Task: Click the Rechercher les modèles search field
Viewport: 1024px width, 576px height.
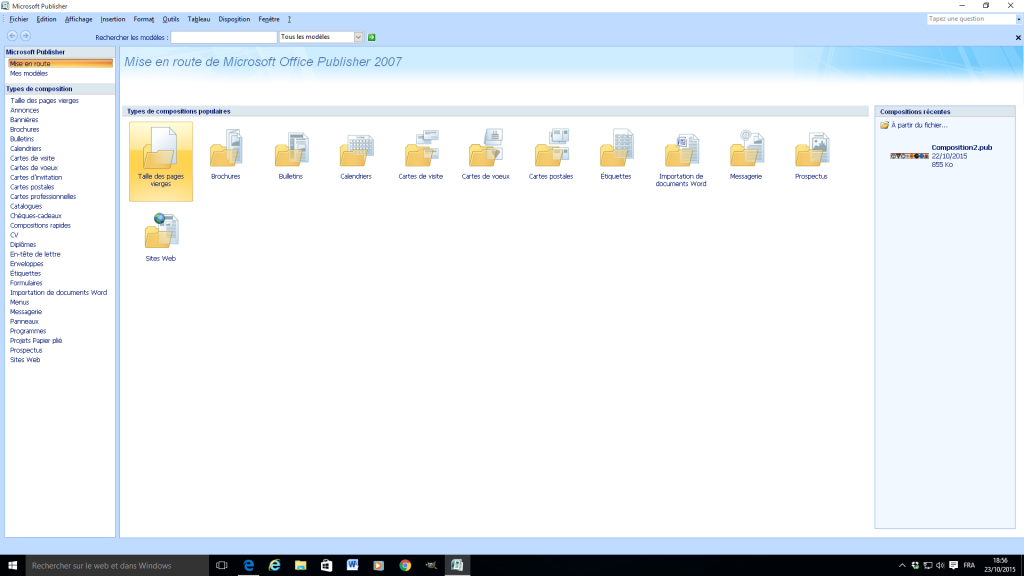Action: coord(223,37)
